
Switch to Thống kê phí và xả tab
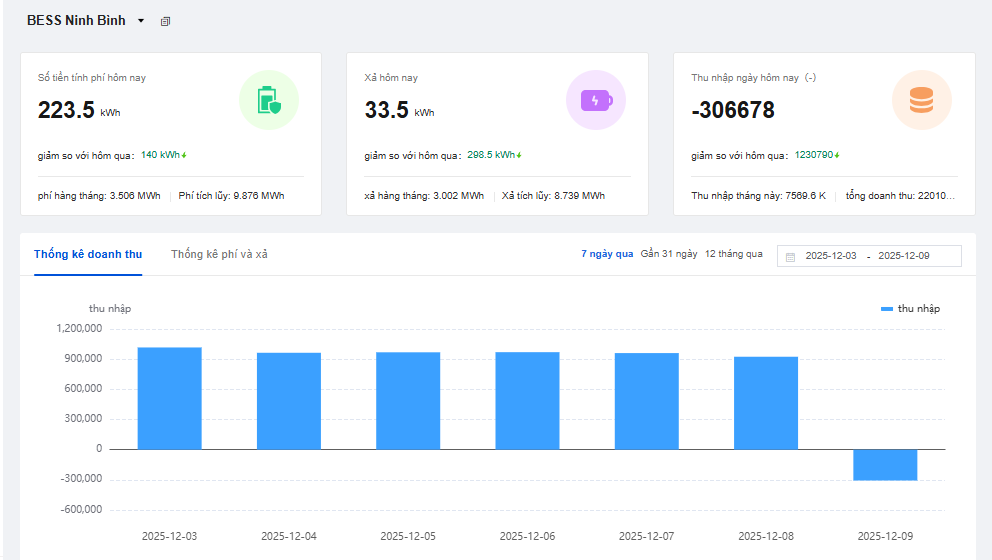(x=219, y=254)
